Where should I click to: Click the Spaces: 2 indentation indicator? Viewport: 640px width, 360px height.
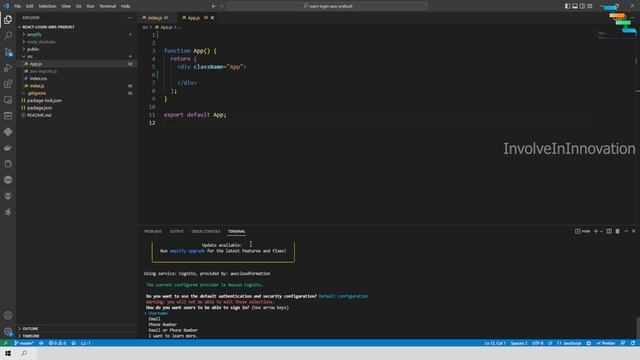point(519,343)
